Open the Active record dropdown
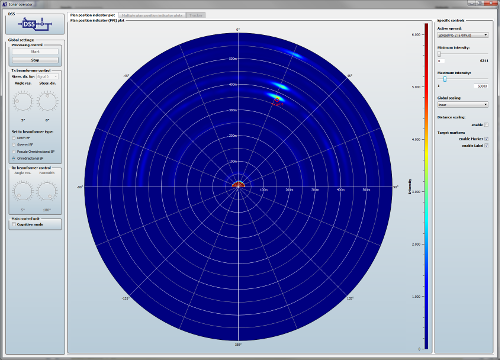 pos(463,35)
